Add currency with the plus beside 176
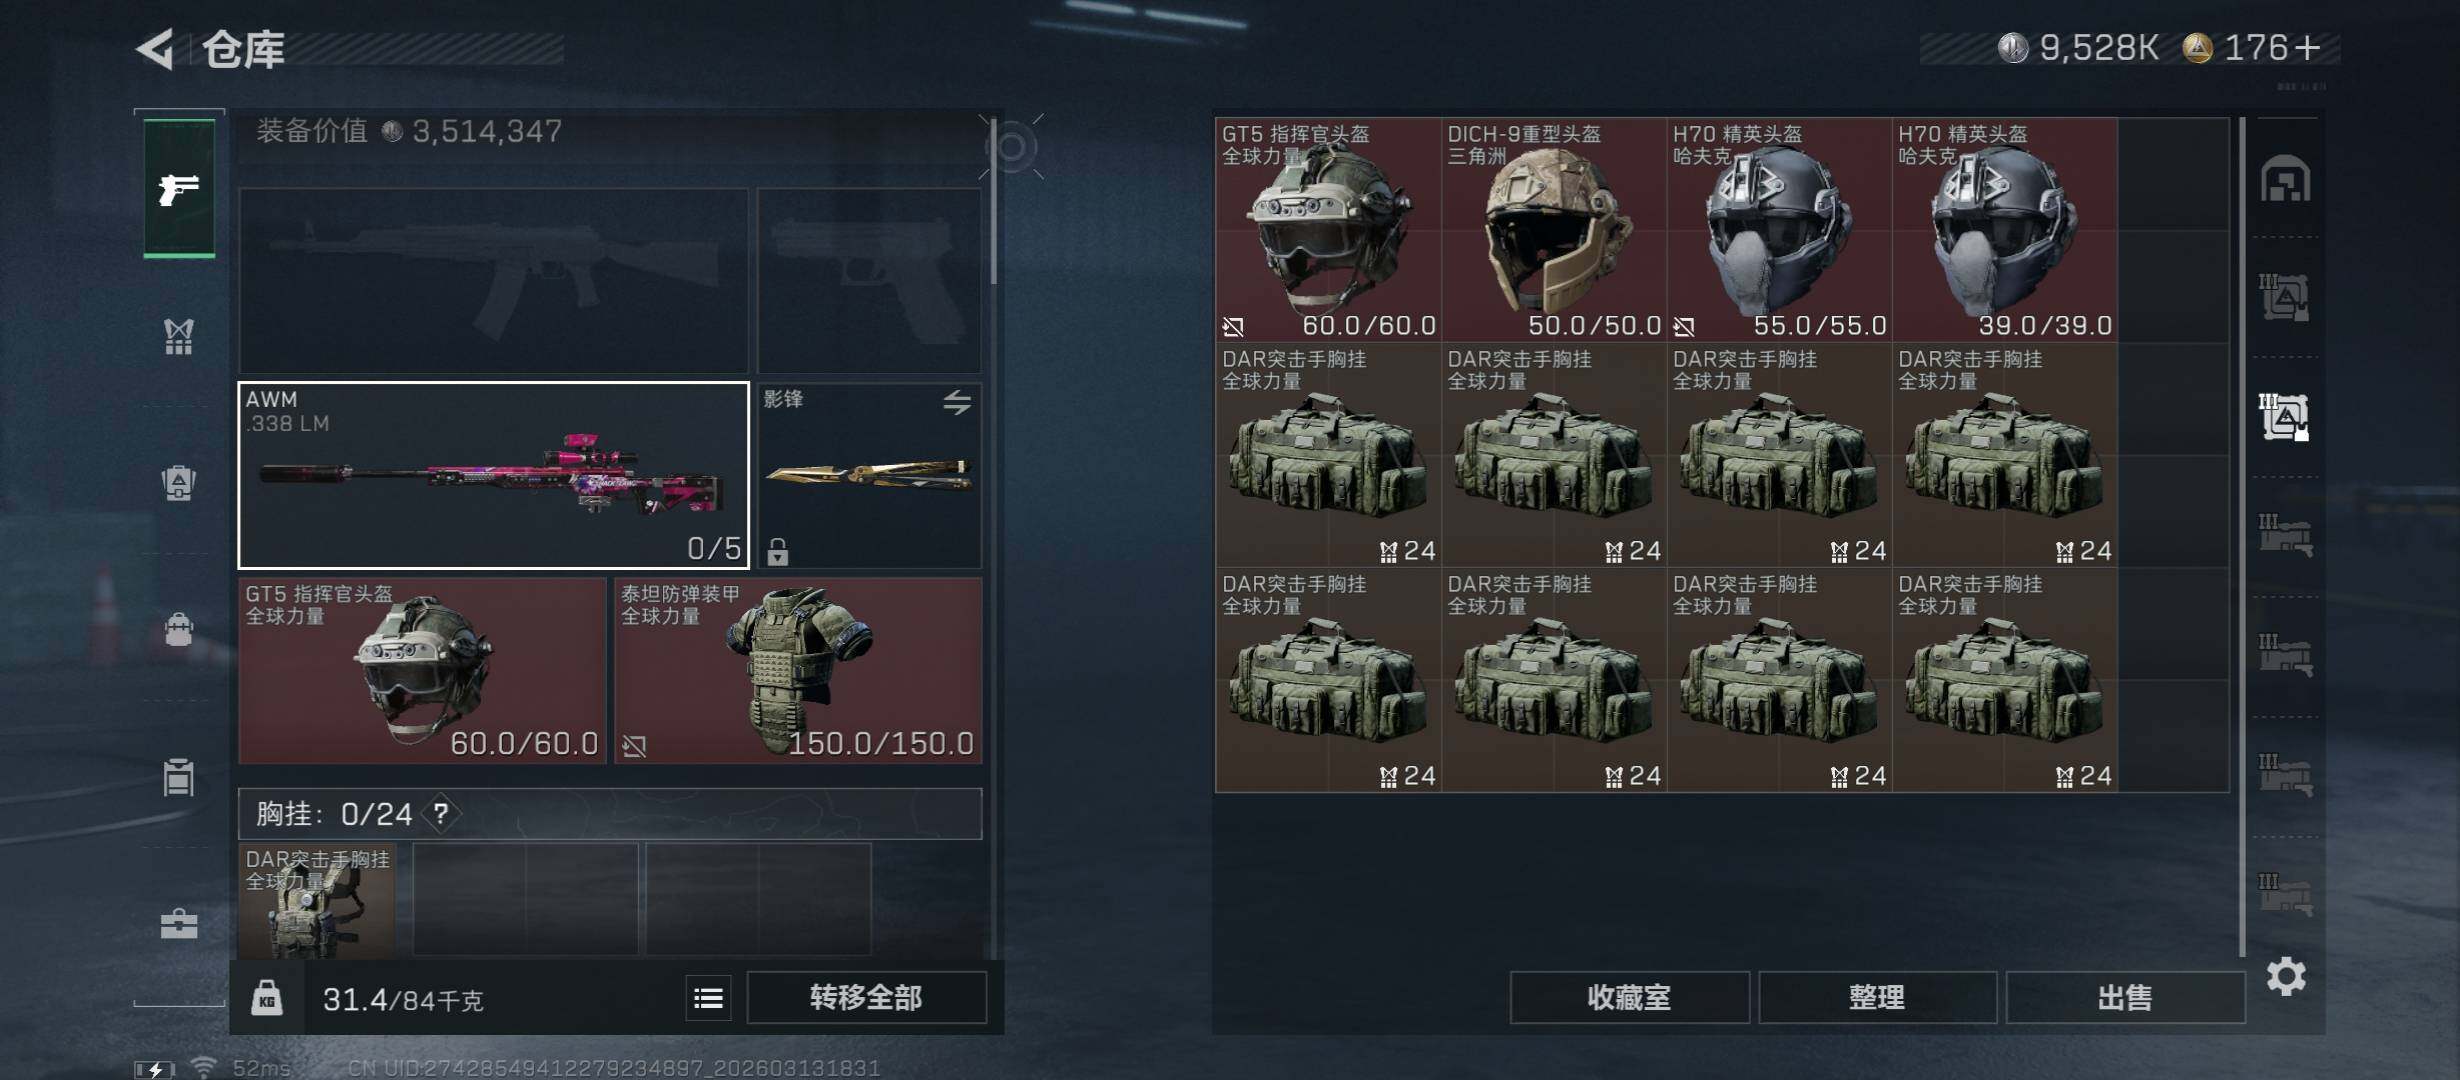The width and height of the screenshot is (2460, 1080). (2308, 47)
